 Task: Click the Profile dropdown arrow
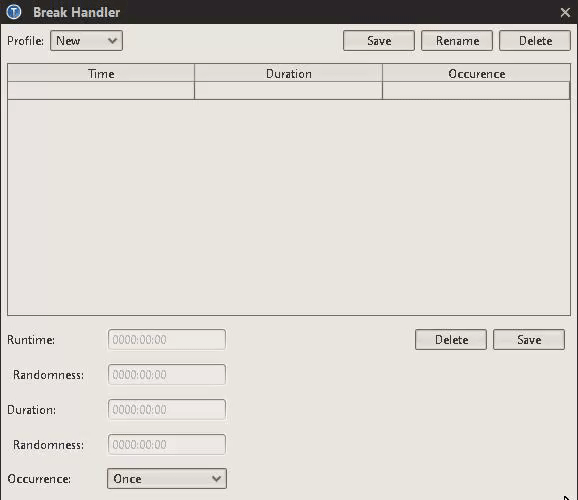(x=112, y=41)
